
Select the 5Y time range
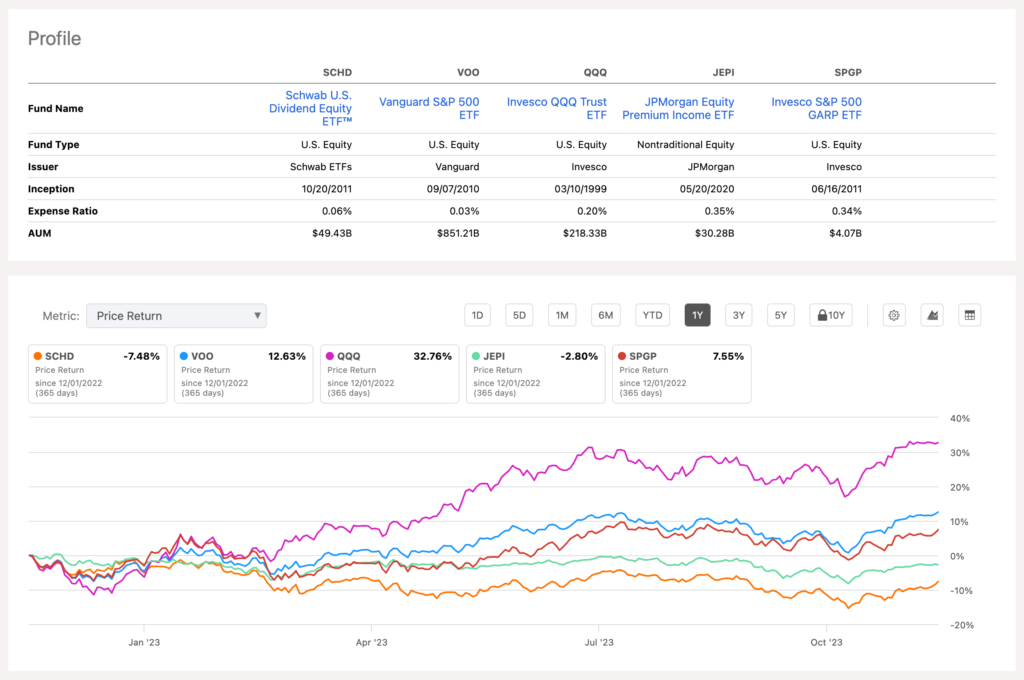coord(780,316)
